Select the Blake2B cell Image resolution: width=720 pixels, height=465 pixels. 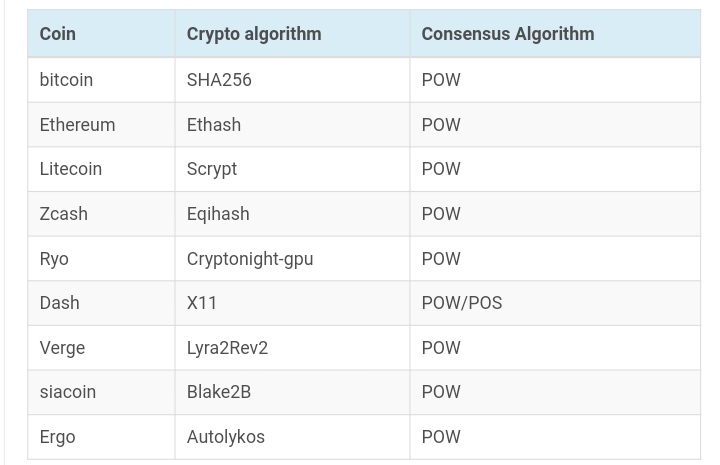(x=219, y=392)
